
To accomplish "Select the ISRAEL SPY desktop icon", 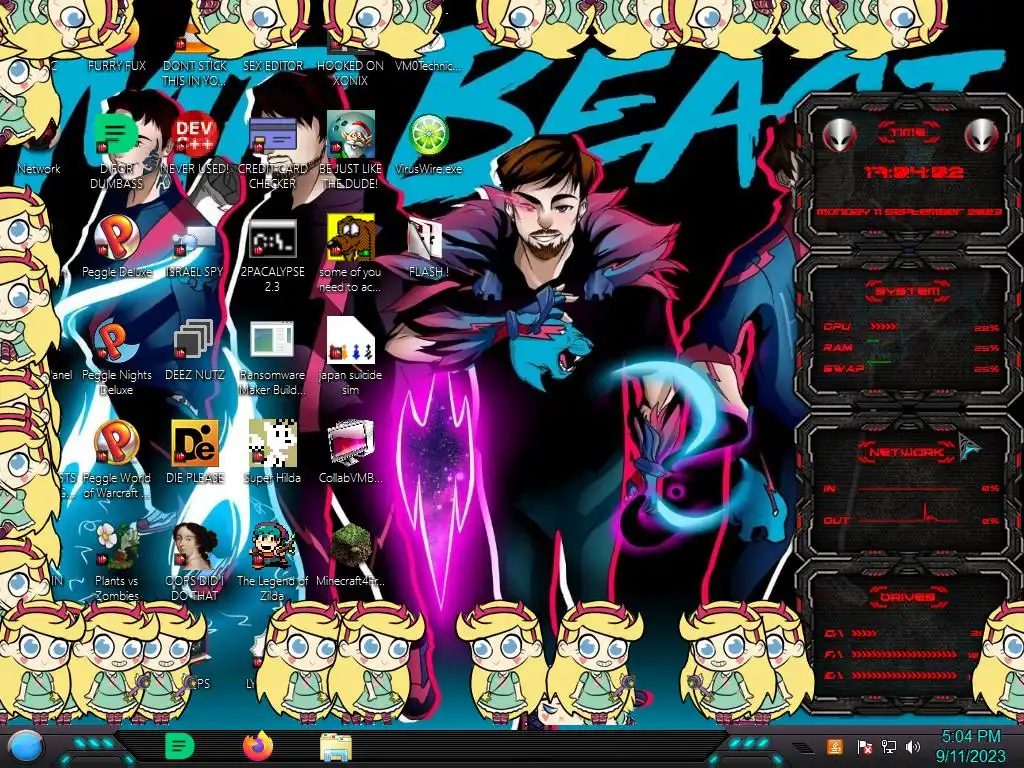I will [x=195, y=243].
